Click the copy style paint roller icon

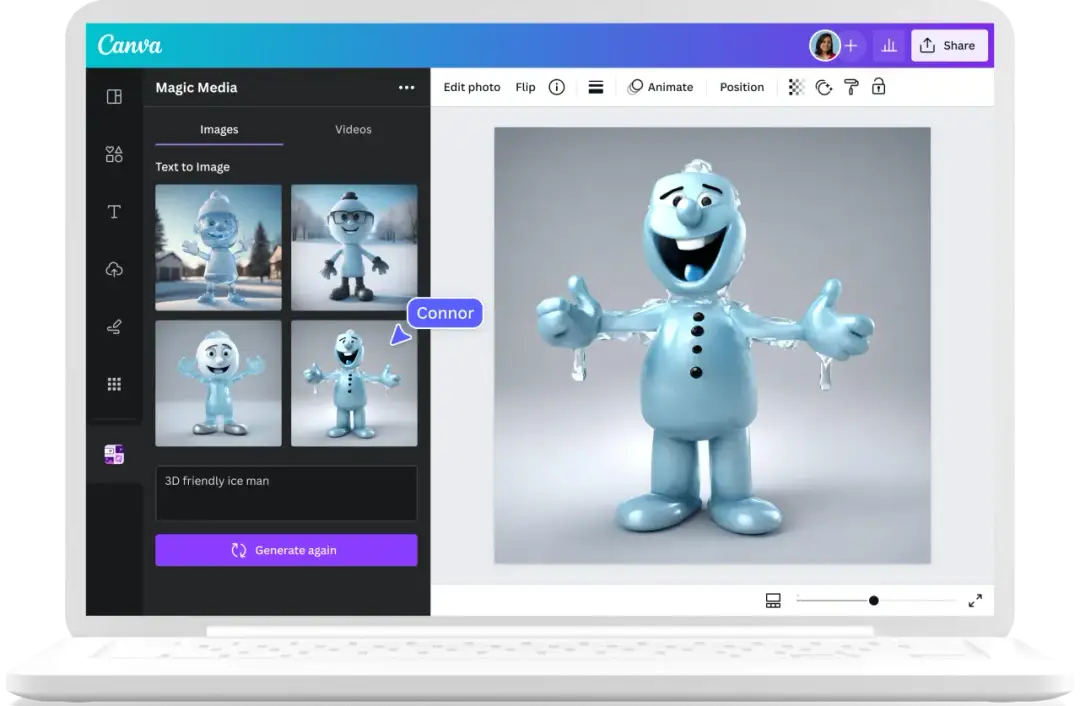[x=851, y=87]
